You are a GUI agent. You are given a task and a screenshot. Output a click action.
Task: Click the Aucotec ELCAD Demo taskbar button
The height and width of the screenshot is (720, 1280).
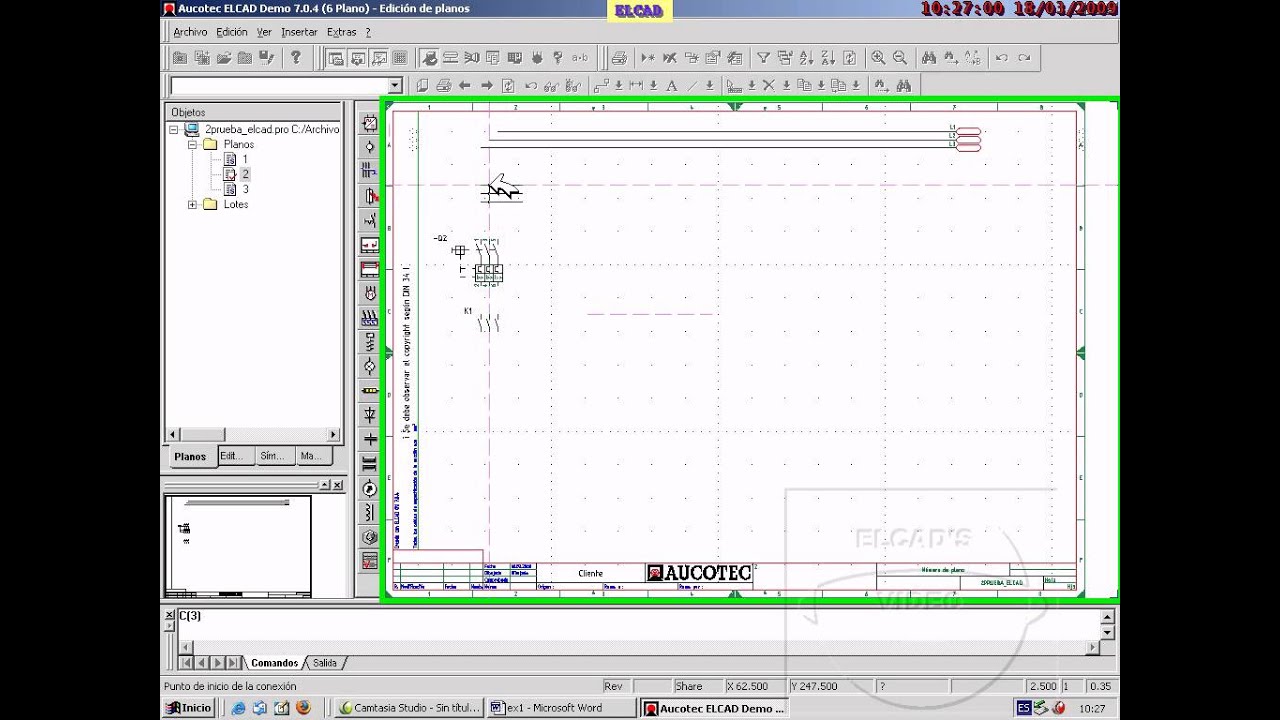715,708
